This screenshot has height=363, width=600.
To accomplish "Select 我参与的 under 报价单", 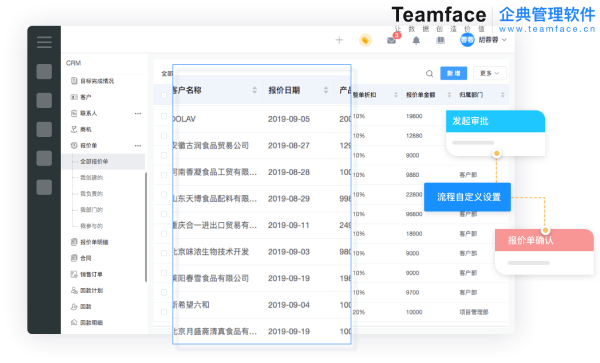I will pos(91,226).
